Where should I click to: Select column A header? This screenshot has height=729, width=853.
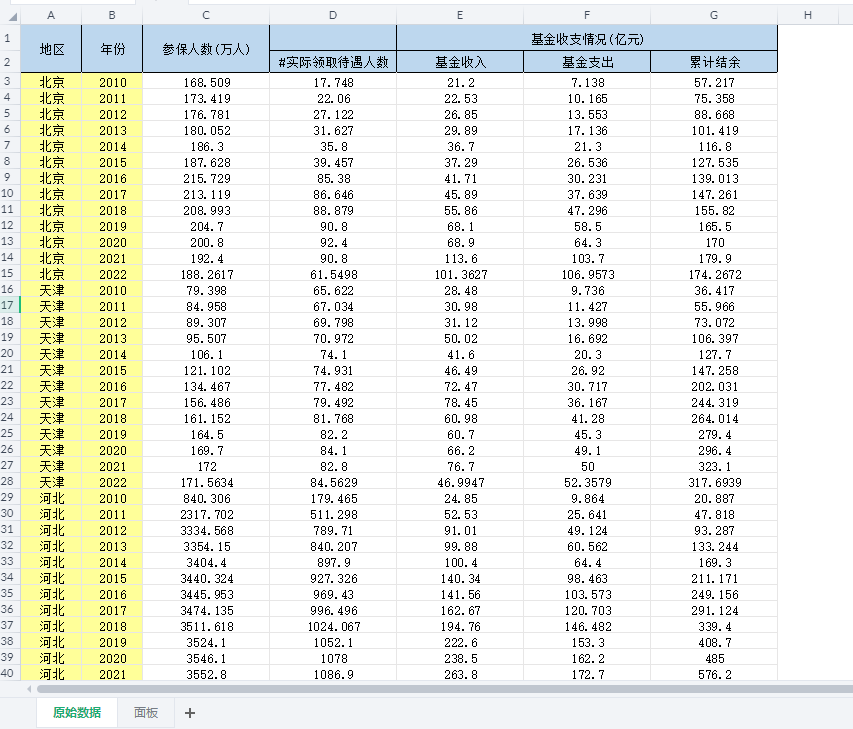51,14
